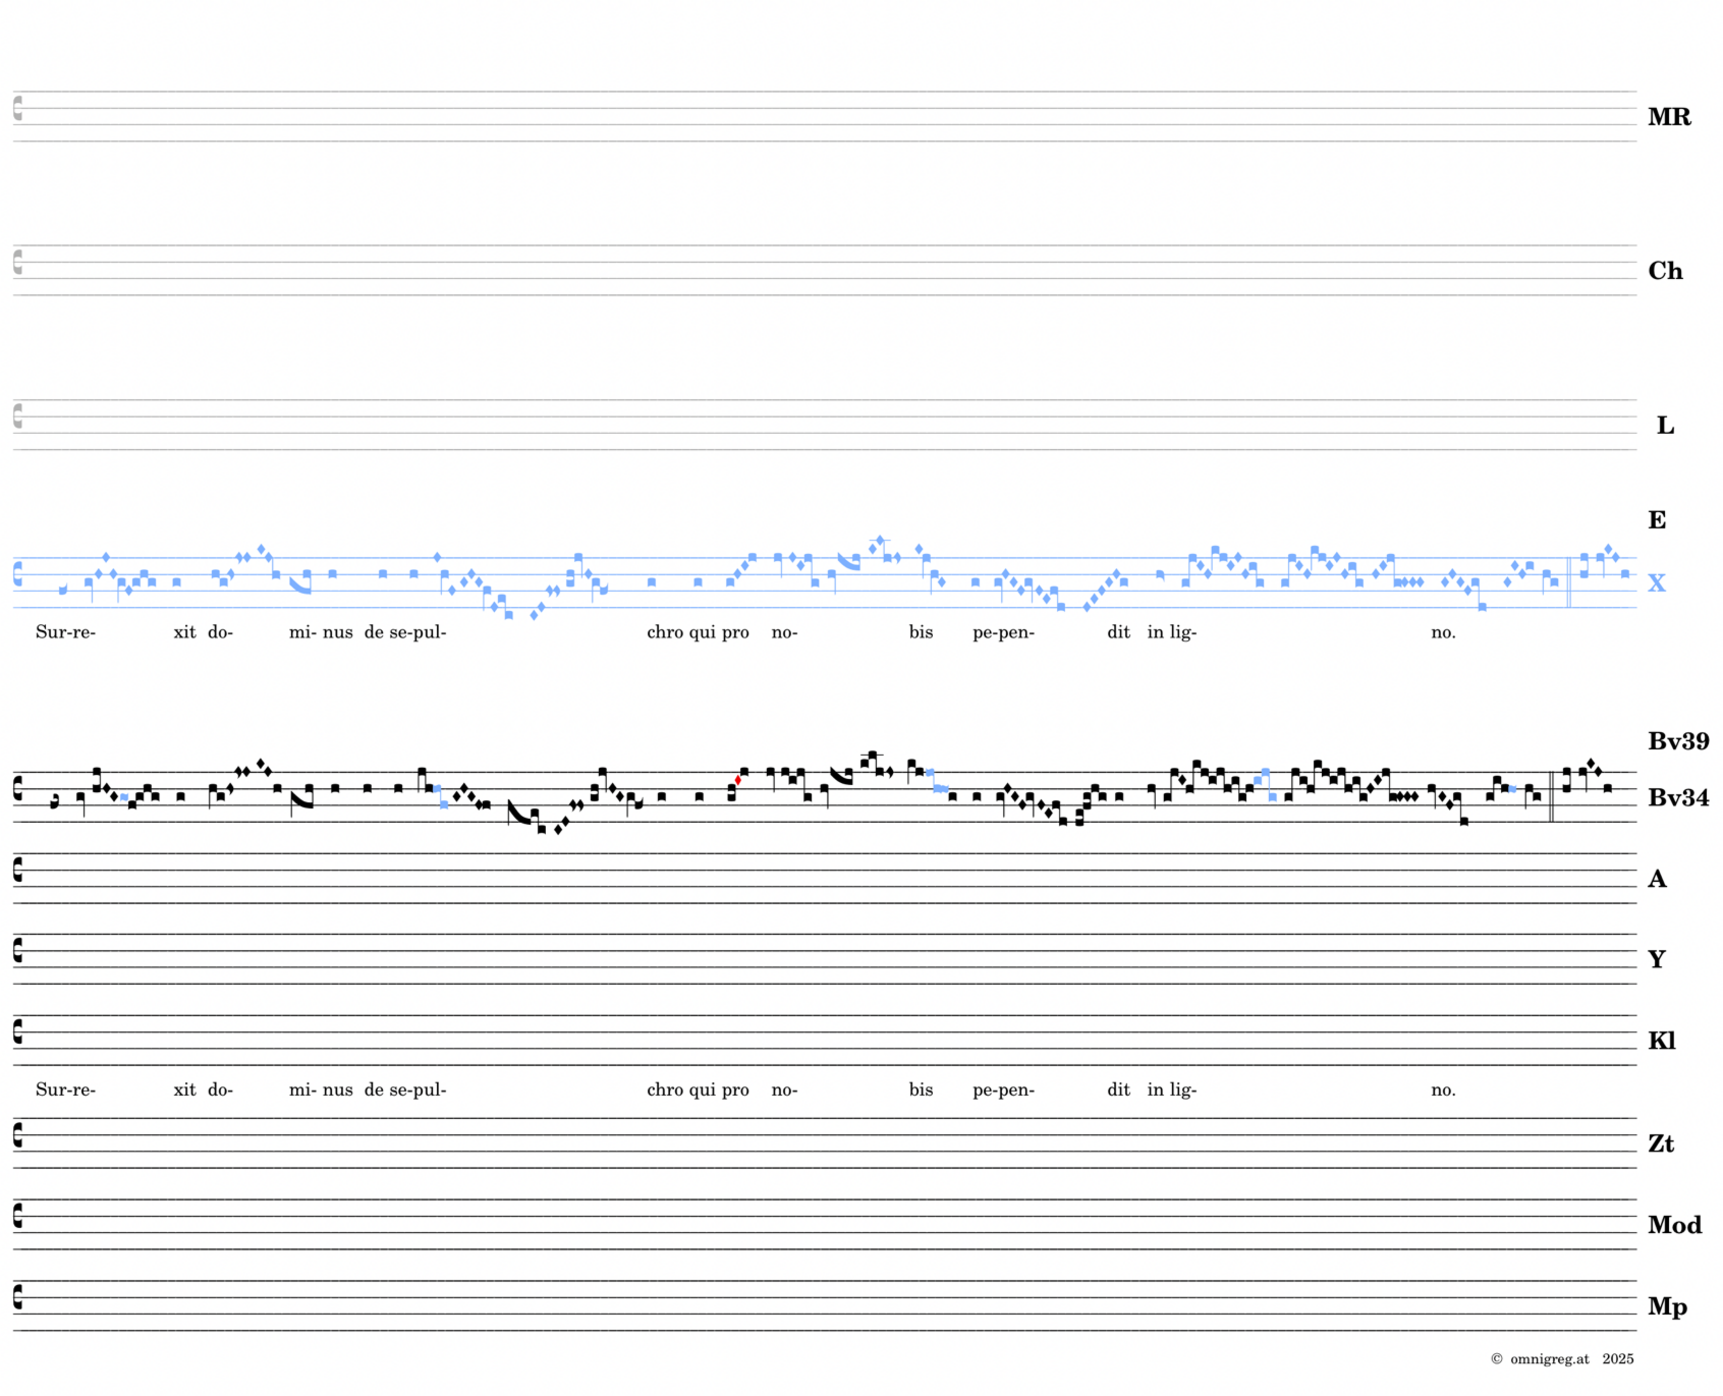Image resolution: width=1723 pixels, height=1396 pixels.
Task: Select the MR source label
Action: point(1668,117)
